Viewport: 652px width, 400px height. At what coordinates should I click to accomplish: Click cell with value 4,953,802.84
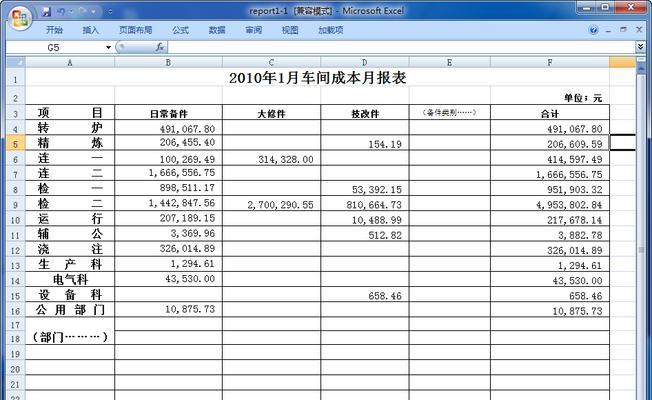(x=550, y=204)
